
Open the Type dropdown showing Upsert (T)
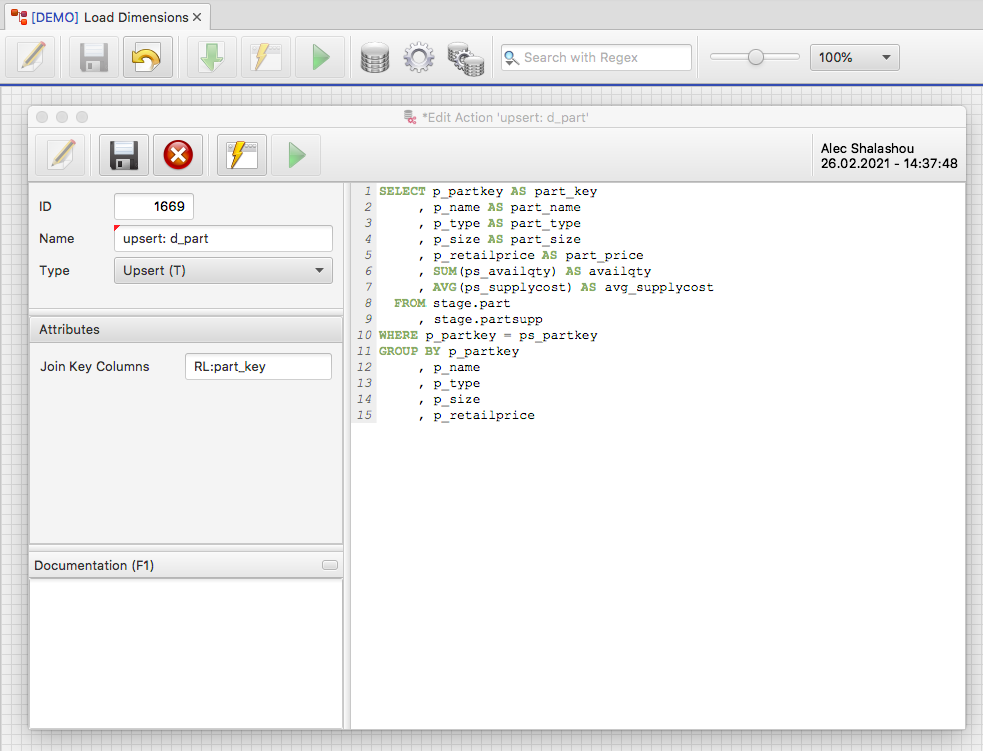(223, 270)
